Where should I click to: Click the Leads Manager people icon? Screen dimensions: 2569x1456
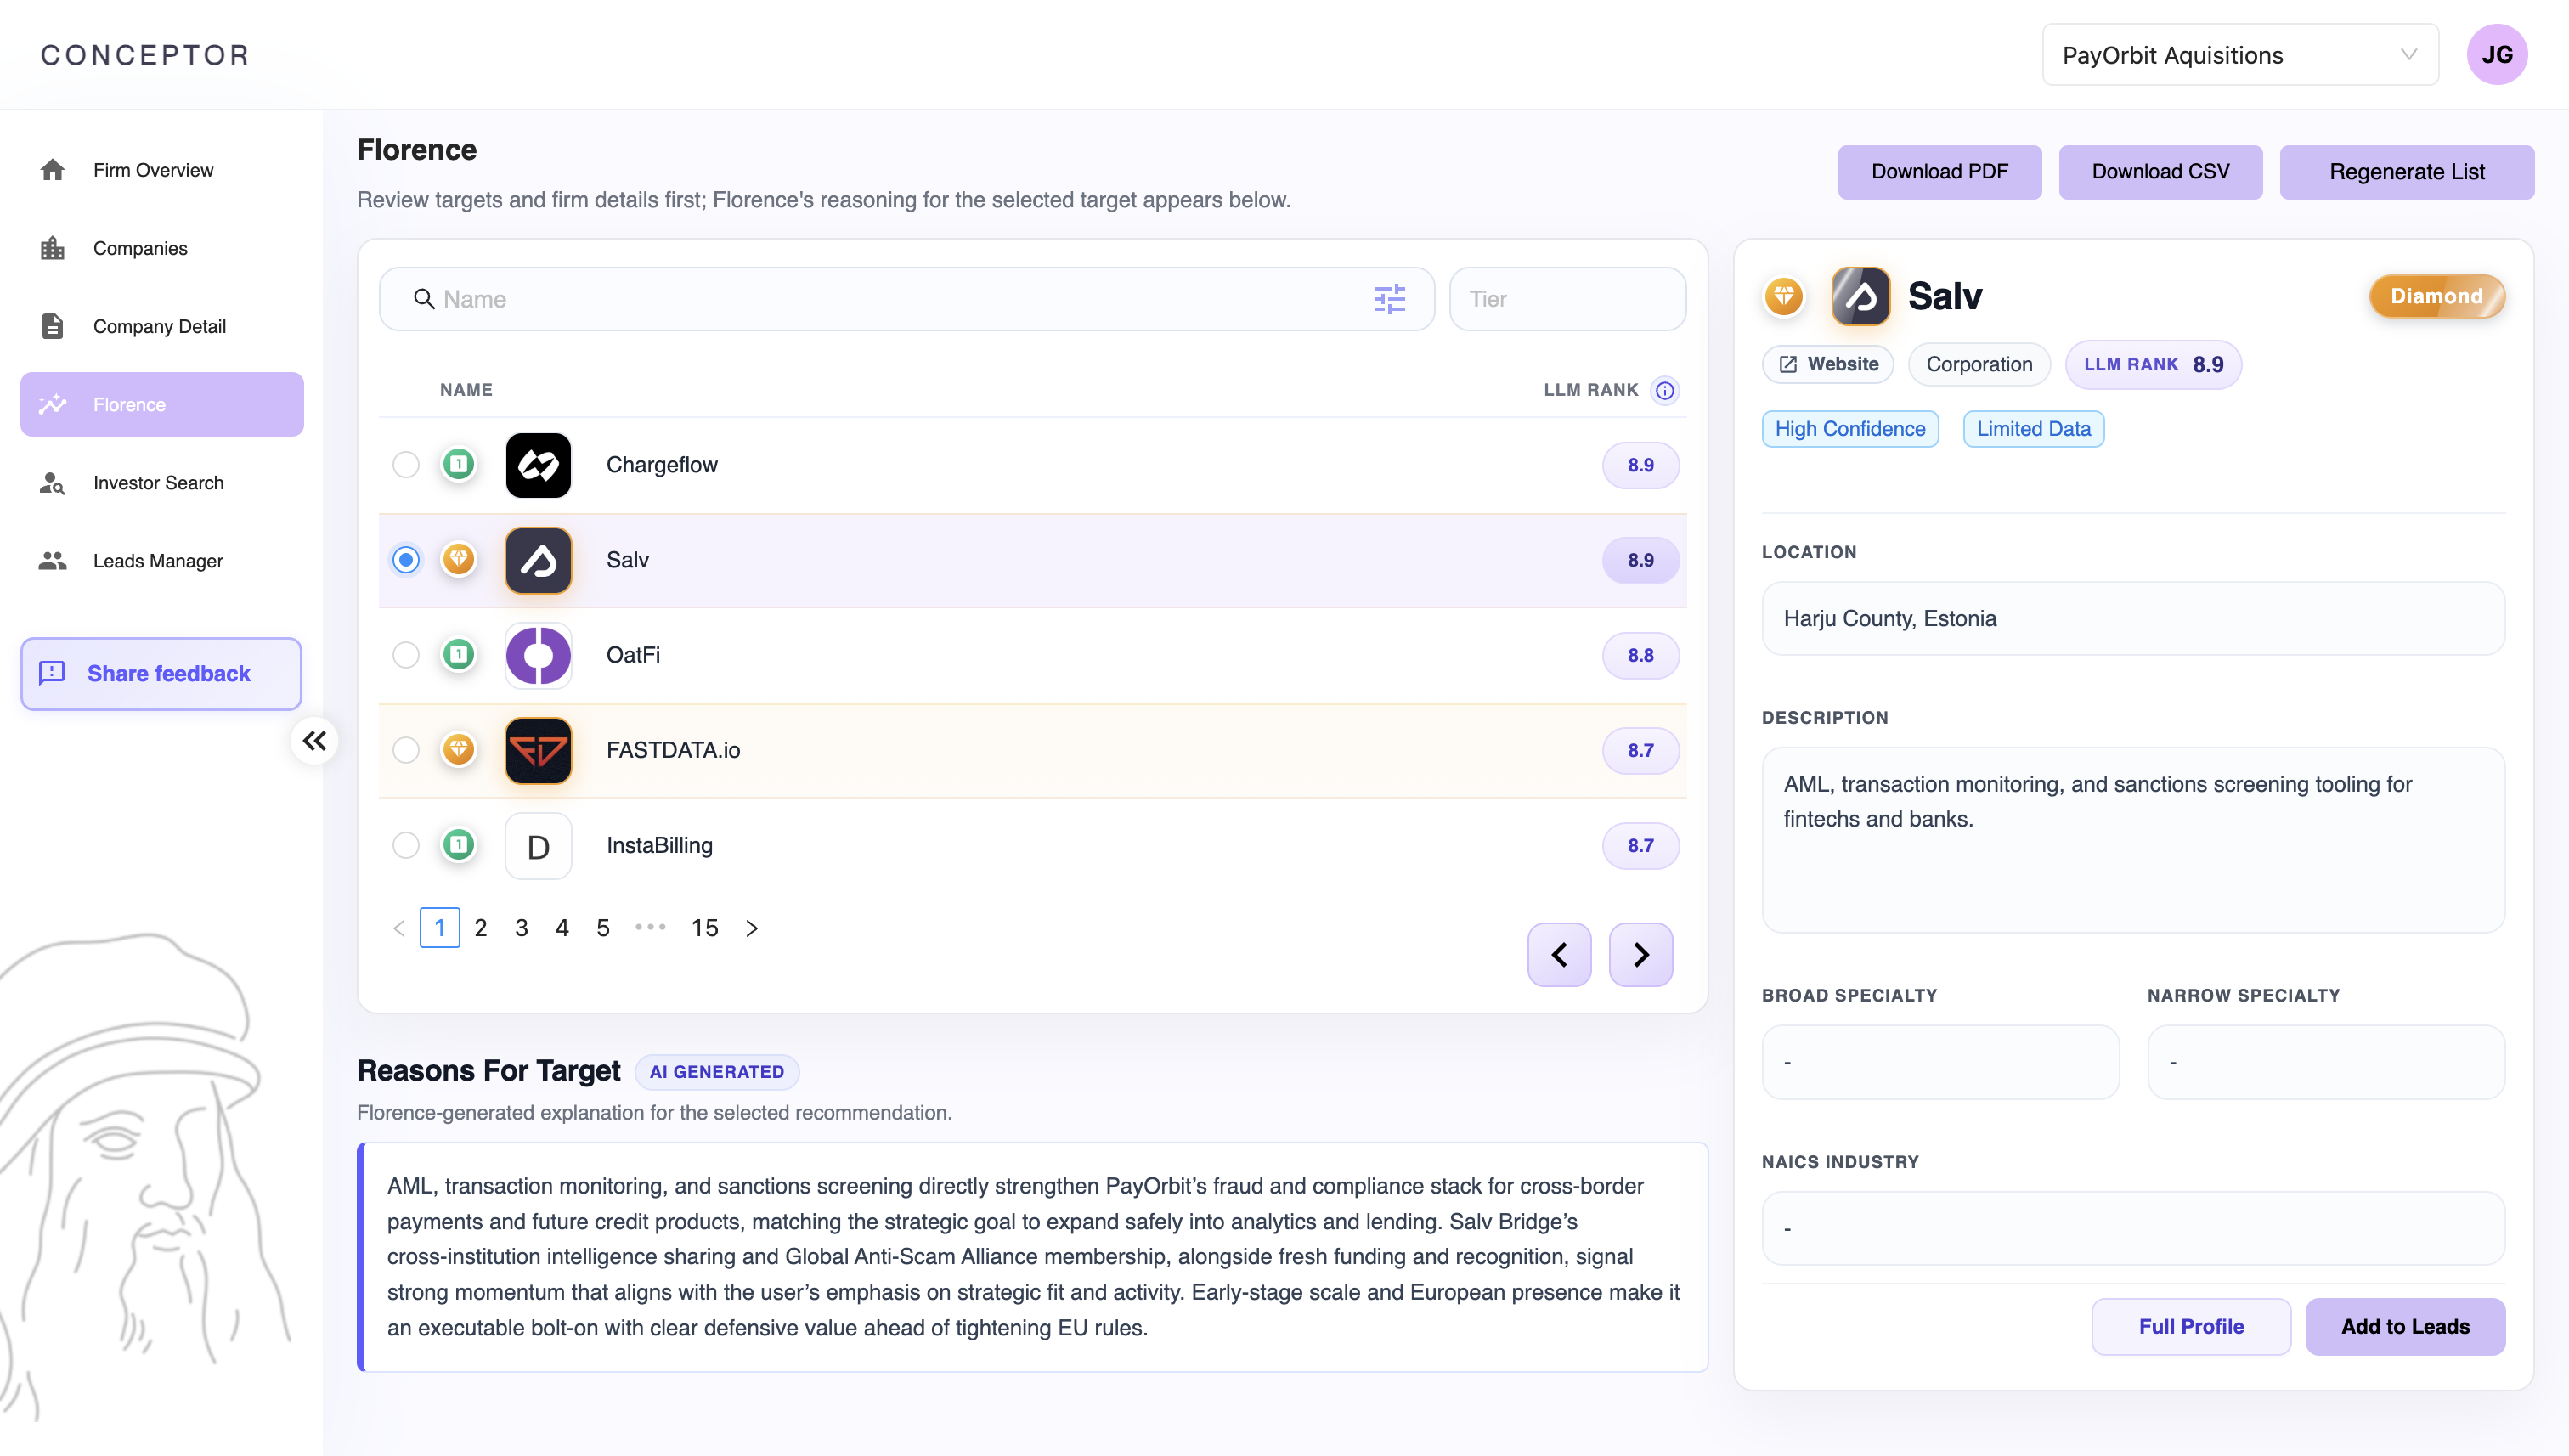tap(52, 561)
